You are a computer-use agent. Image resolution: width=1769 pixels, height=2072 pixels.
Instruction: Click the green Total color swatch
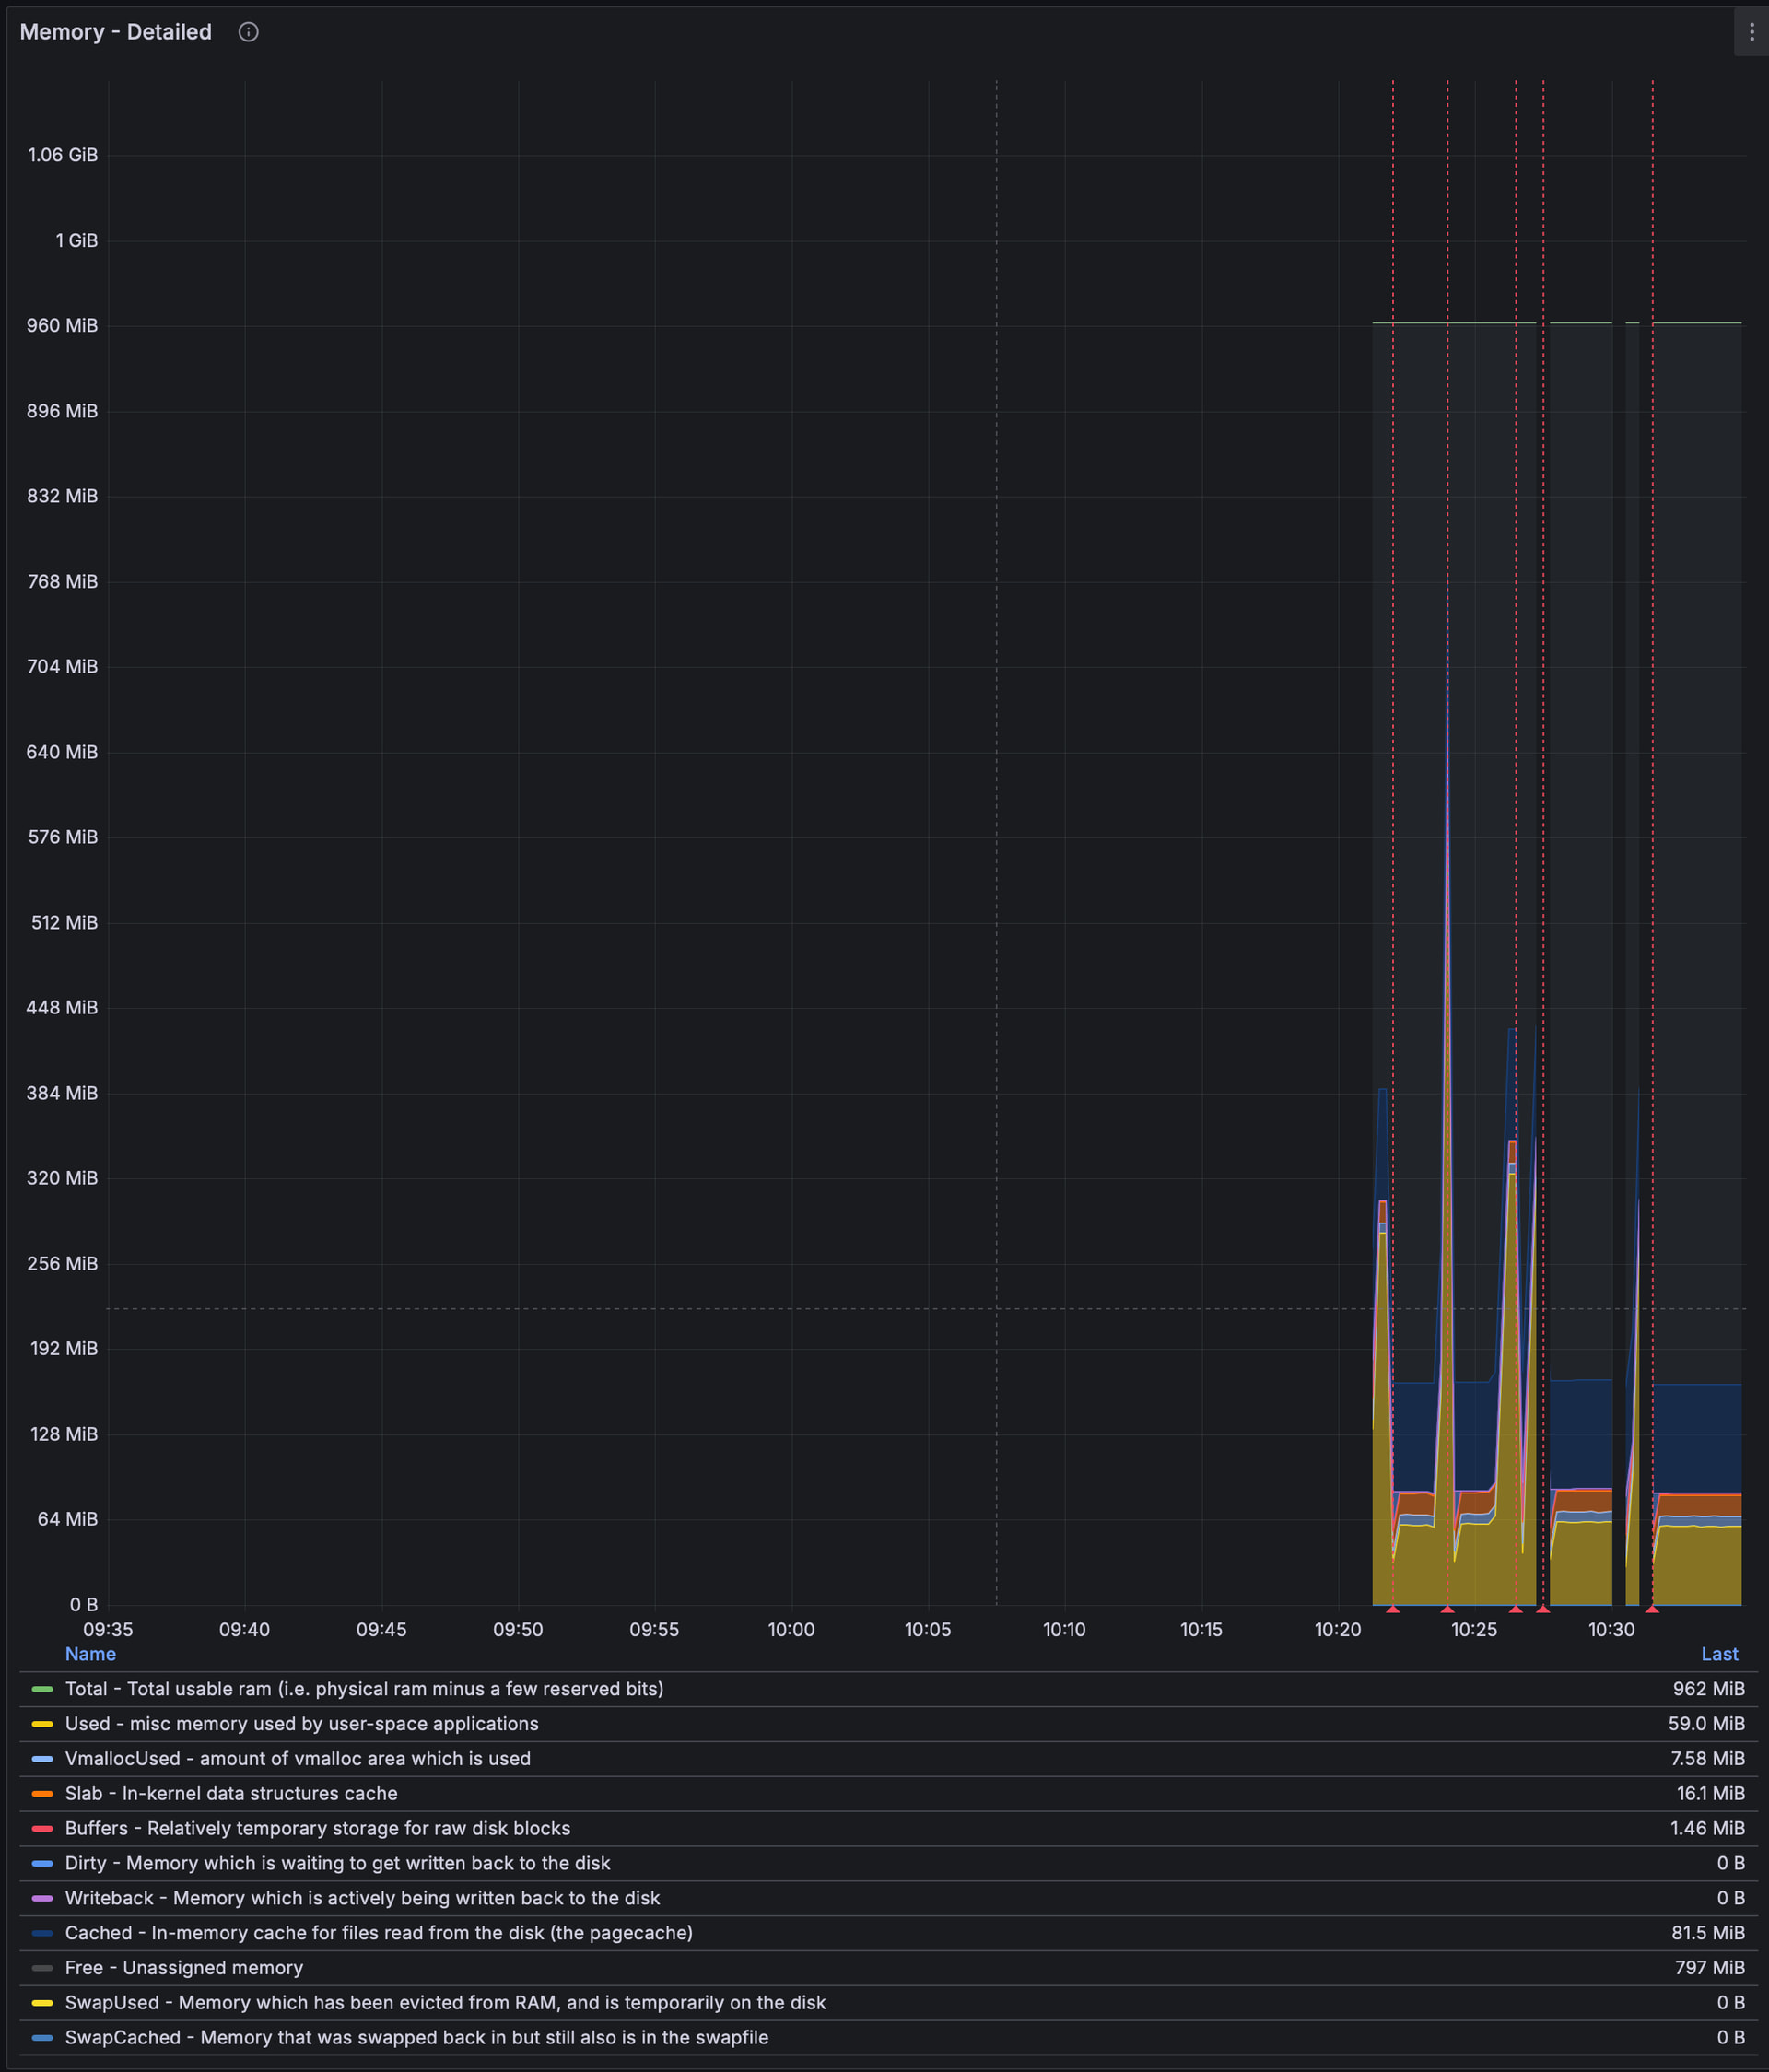(x=42, y=1689)
